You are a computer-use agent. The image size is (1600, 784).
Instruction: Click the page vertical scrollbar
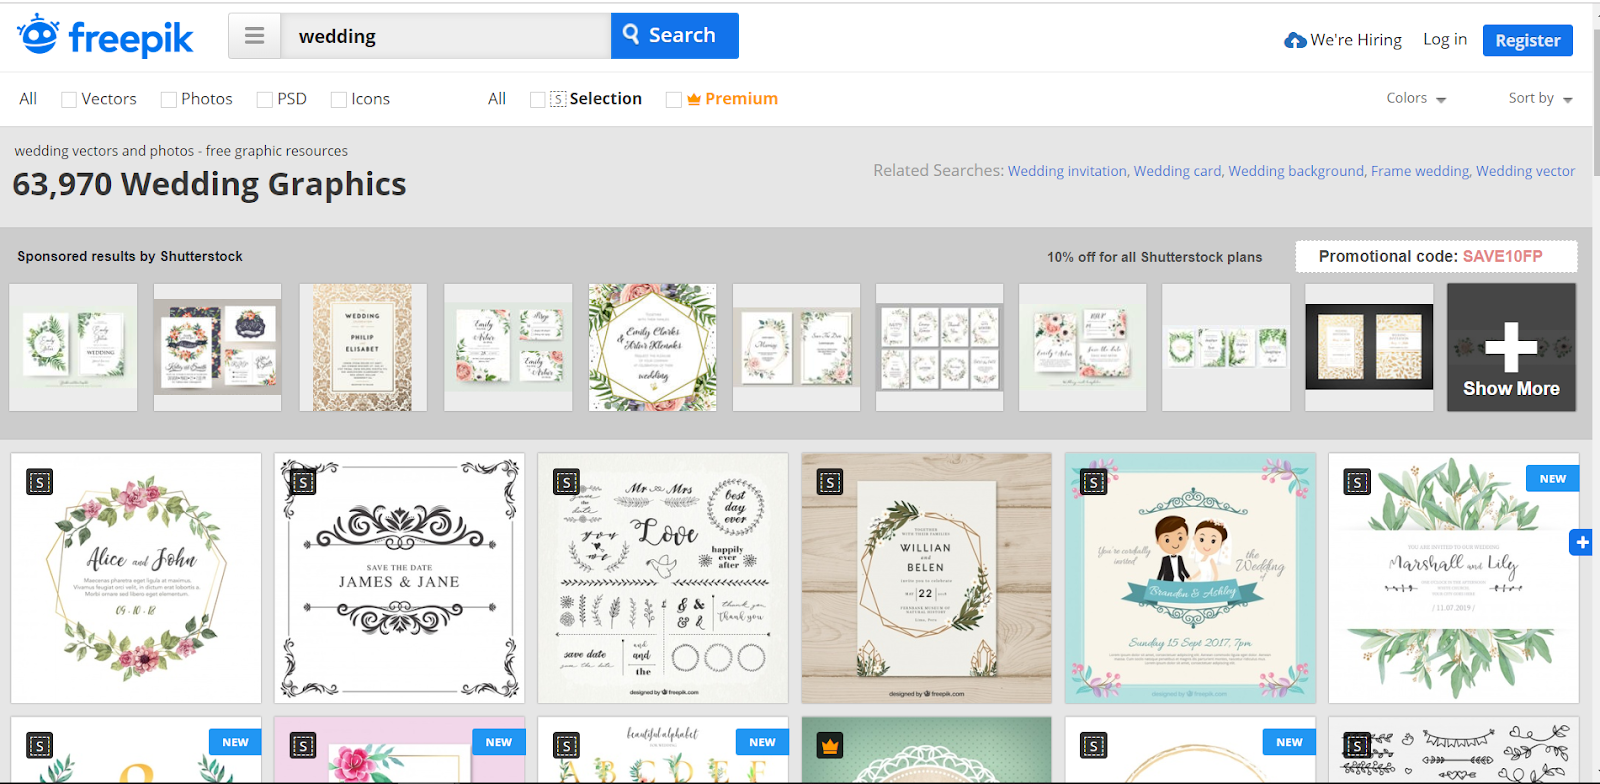(1596, 100)
